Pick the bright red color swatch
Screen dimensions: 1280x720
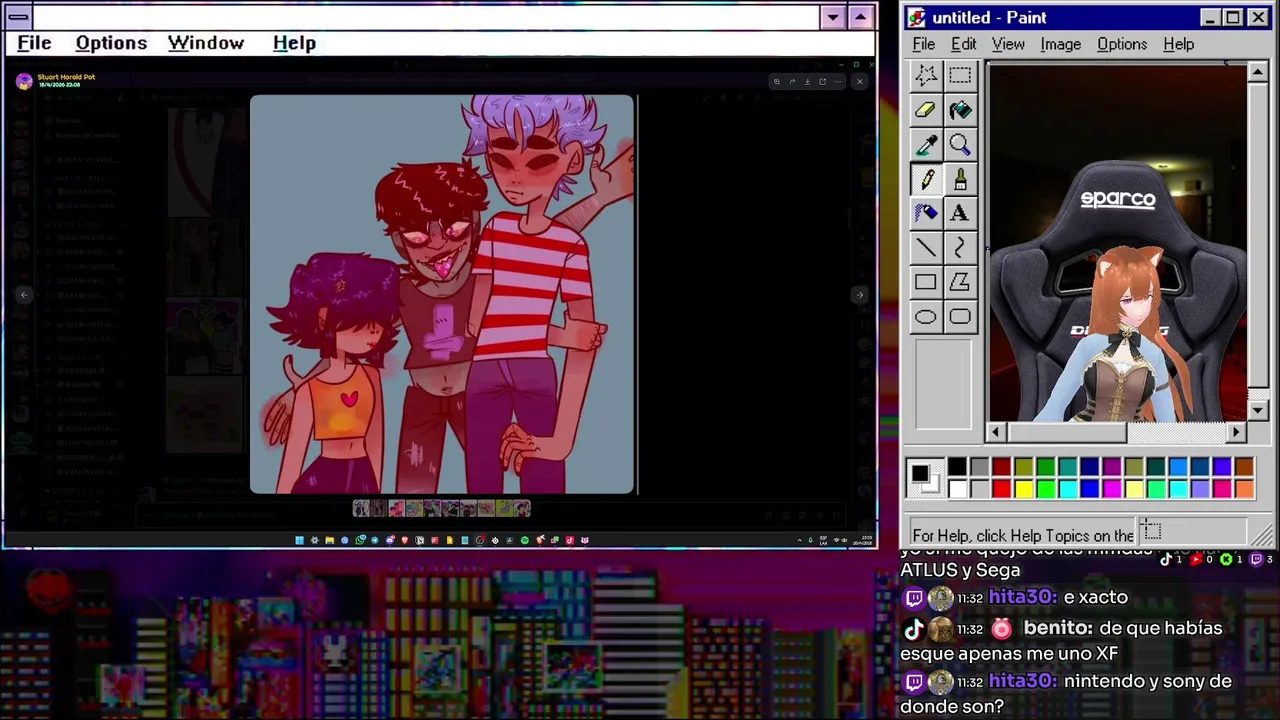[x=1001, y=489]
